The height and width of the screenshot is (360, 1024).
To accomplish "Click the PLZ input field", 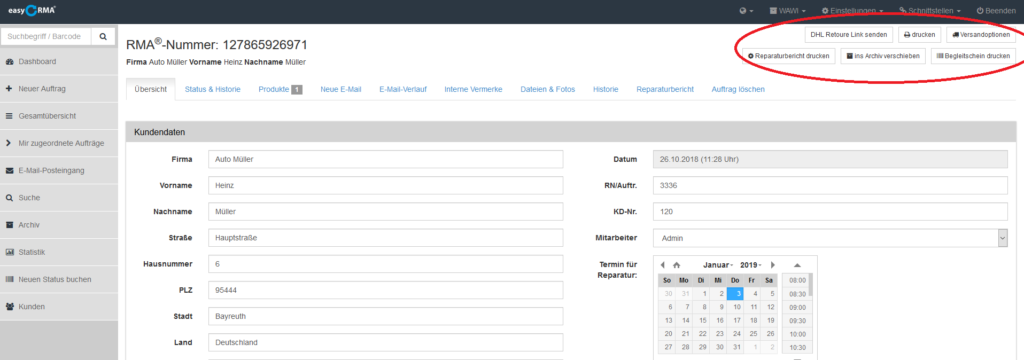I will (385, 290).
